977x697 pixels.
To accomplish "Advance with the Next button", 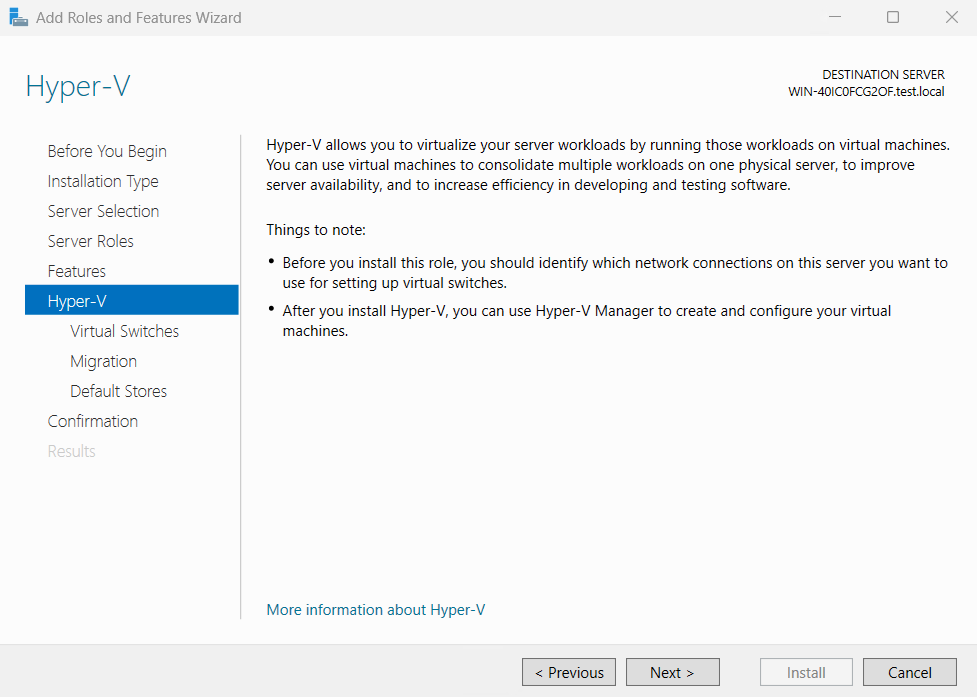I will 672,672.
